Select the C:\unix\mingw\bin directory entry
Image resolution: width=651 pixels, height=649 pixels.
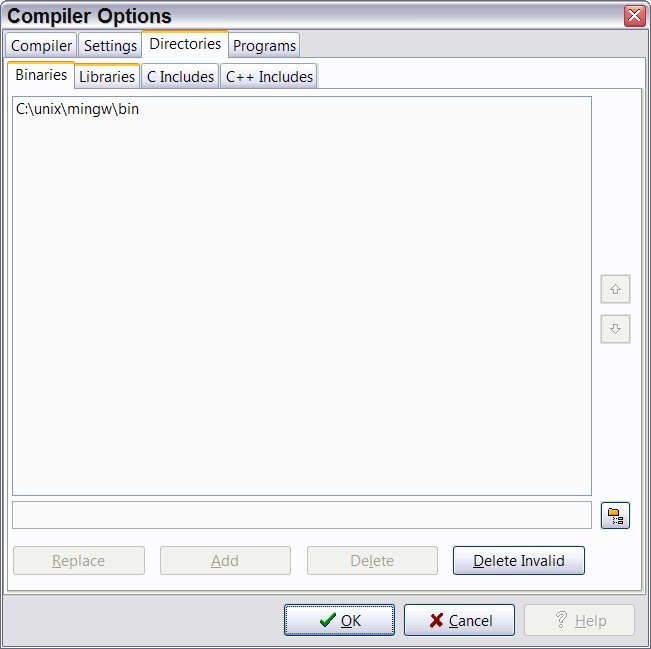(78, 109)
